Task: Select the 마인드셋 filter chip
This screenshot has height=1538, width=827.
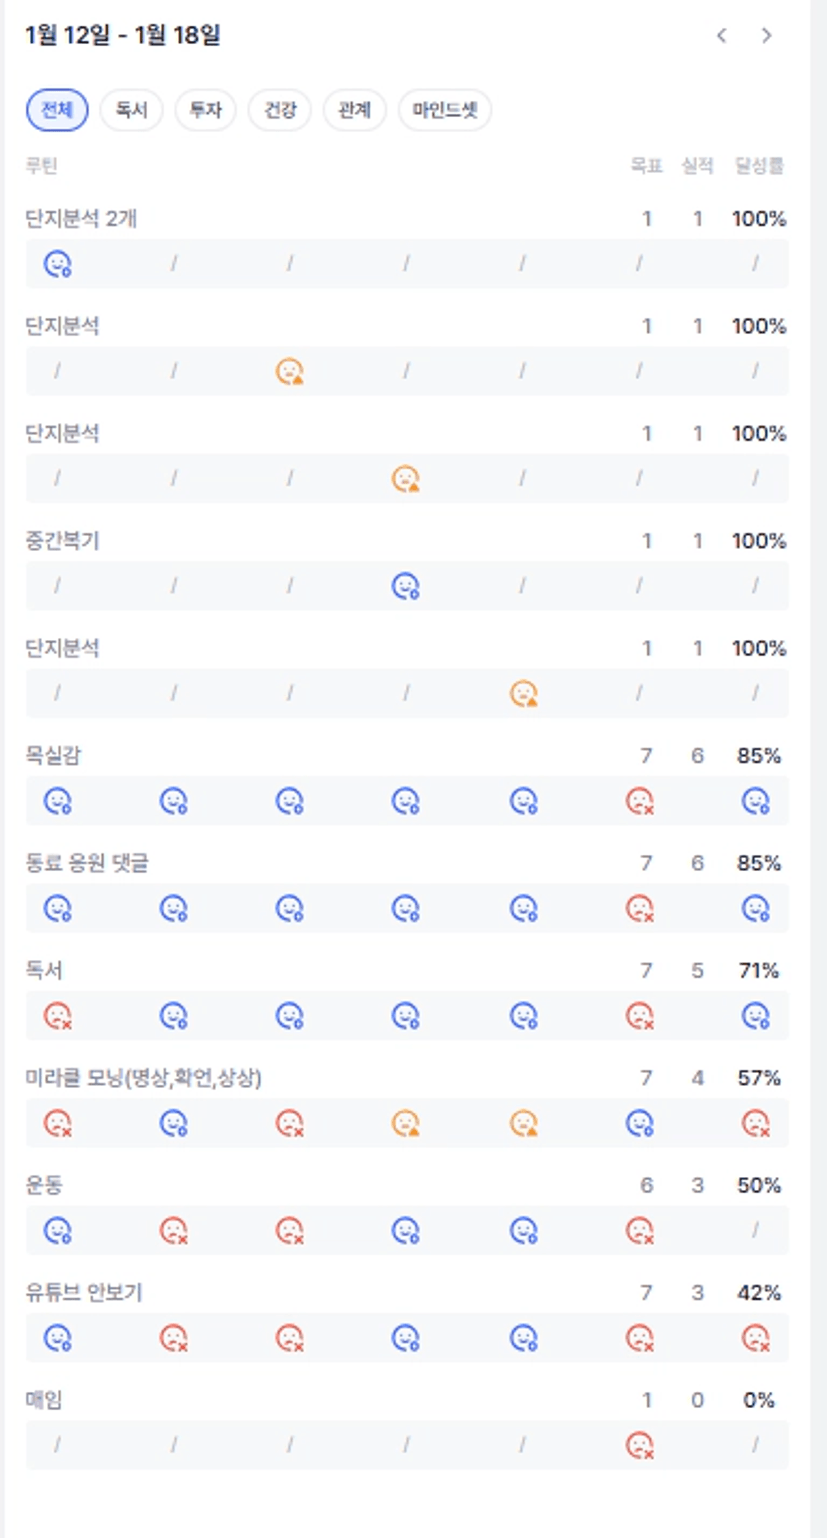Action: [445, 110]
